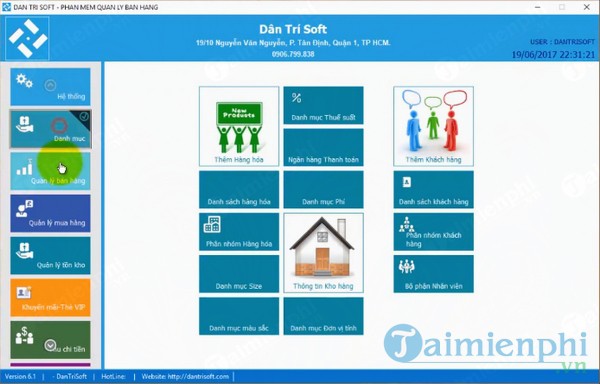Click the Version 6.1 status text
600x384 pixels.
point(20,376)
